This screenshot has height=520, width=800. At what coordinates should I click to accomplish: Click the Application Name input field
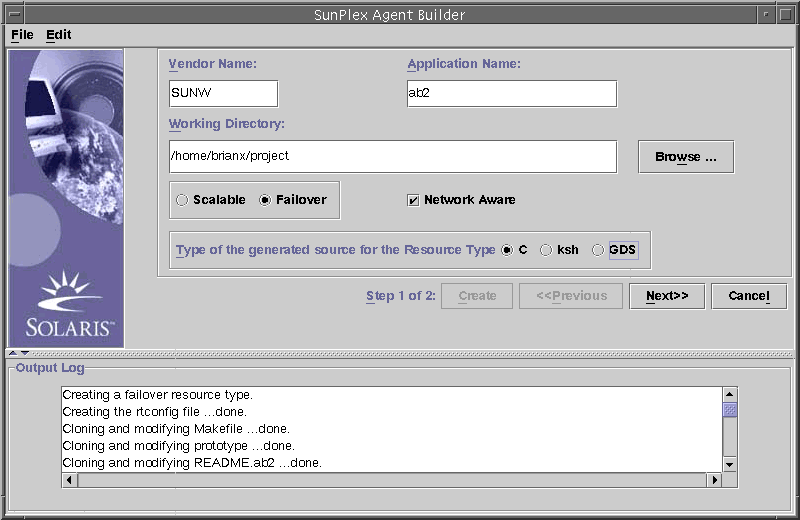512,93
